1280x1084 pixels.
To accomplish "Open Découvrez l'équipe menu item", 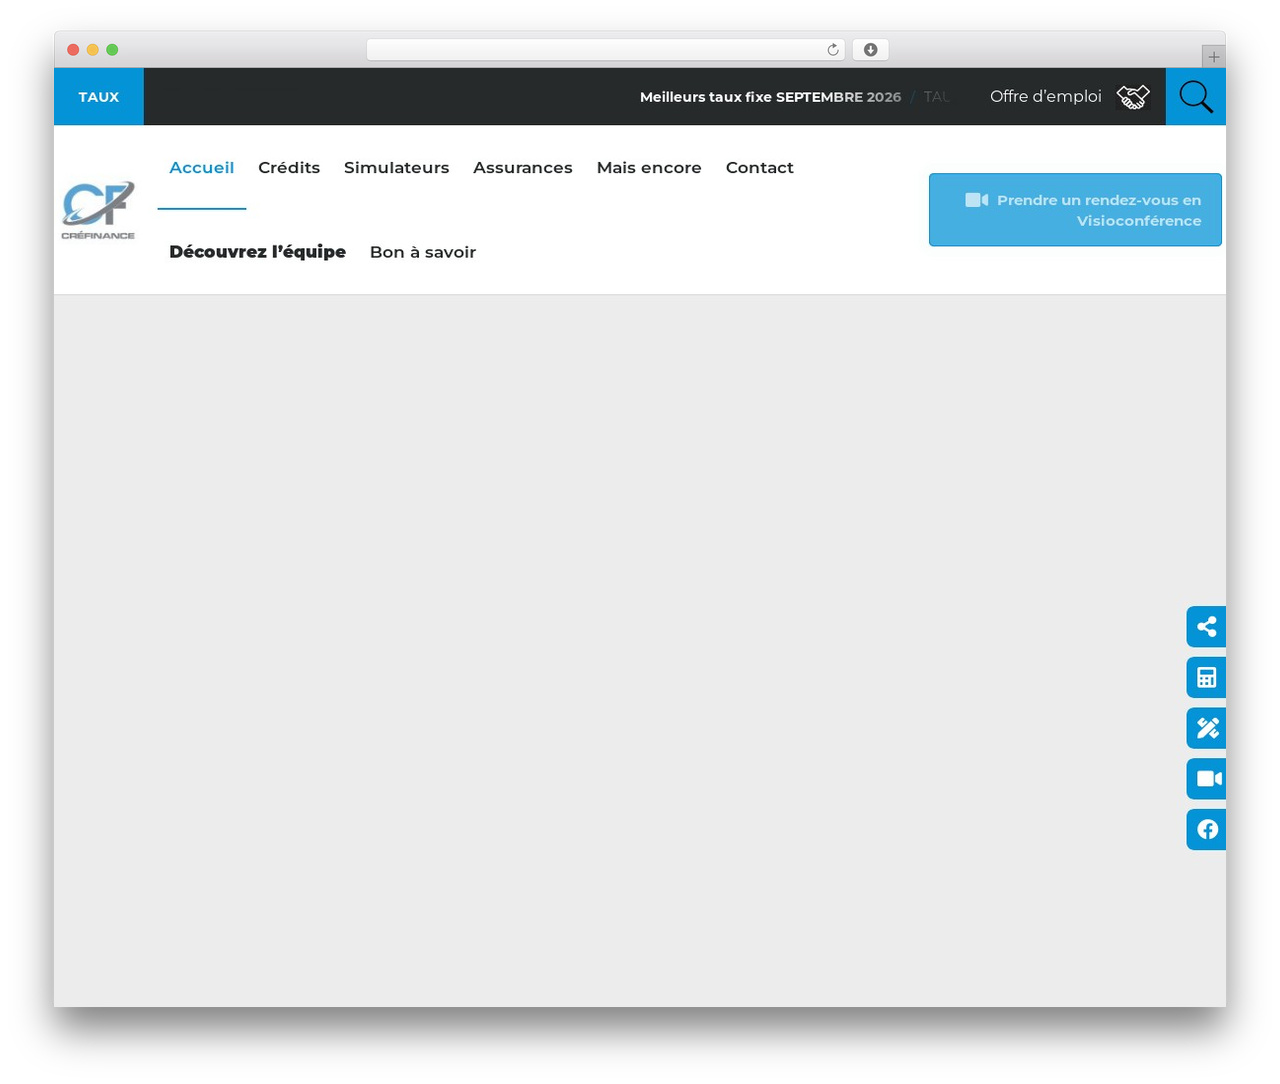I will coord(257,252).
